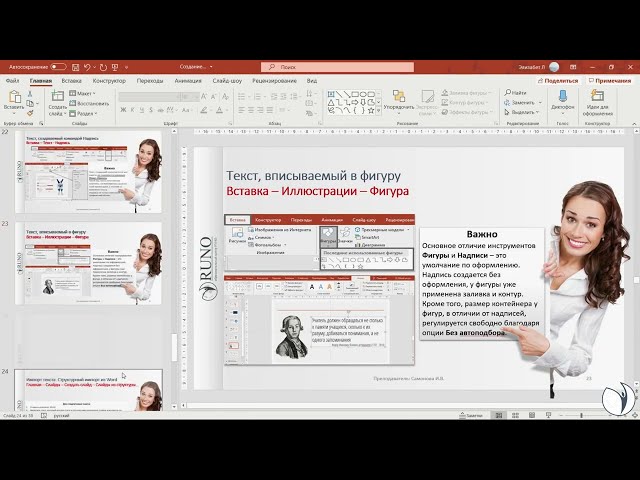The height and width of the screenshot is (480, 640).
Task: Adjust the zoom slider in status bar
Action: click(581, 416)
